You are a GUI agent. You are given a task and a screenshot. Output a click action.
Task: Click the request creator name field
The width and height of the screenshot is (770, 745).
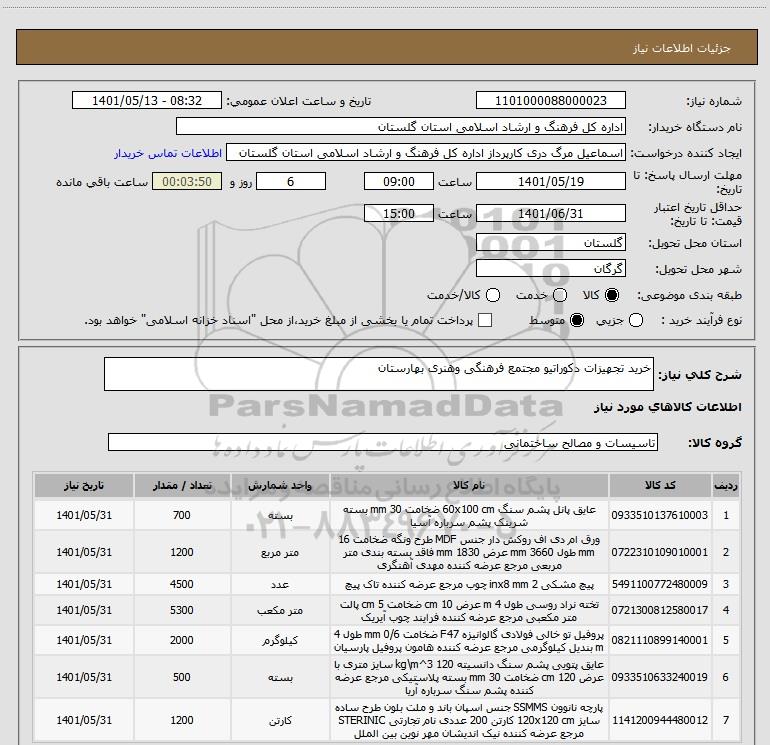tap(426, 153)
